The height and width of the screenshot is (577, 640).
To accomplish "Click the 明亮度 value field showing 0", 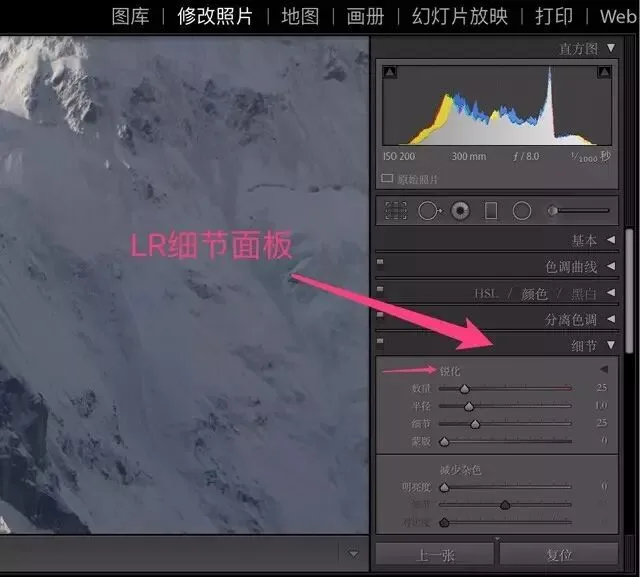I will click(604, 486).
